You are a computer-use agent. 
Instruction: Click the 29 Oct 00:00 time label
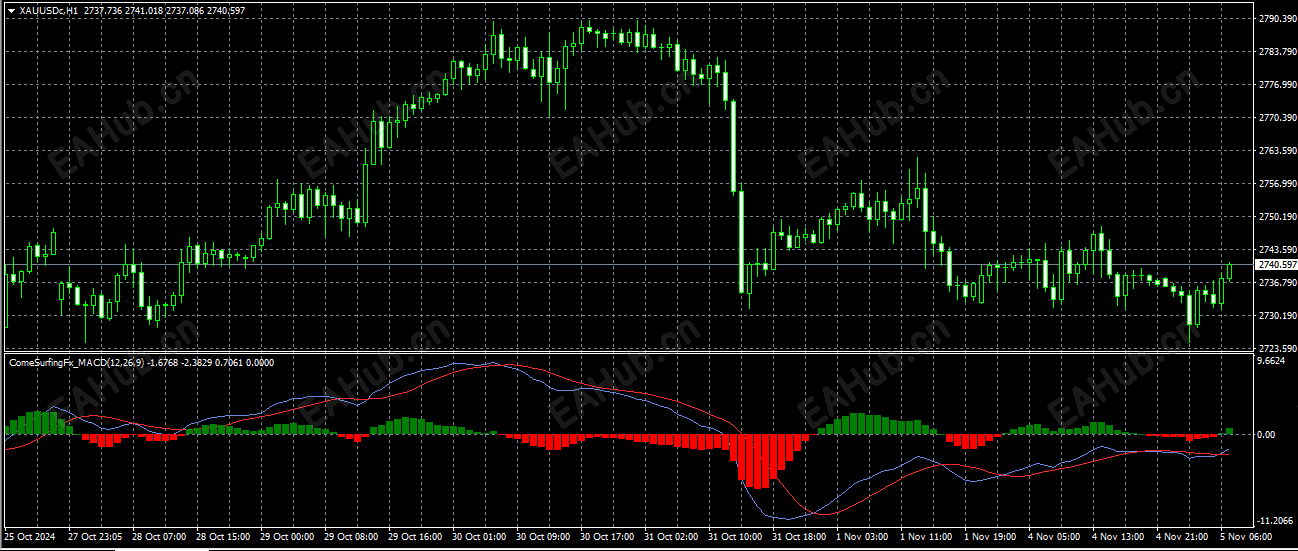click(x=287, y=537)
